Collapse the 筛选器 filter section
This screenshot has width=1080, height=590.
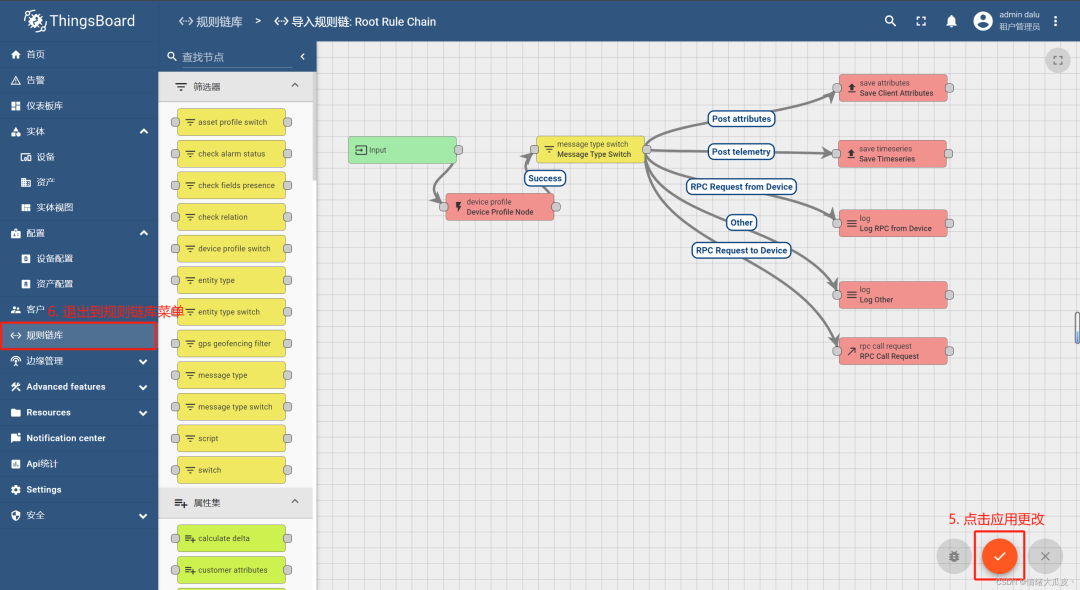pos(295,86)
